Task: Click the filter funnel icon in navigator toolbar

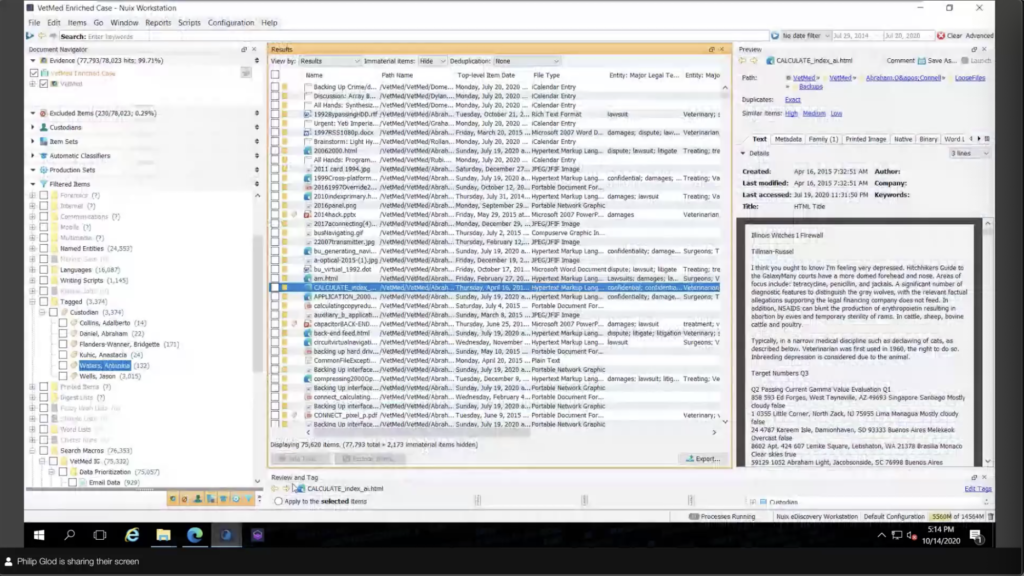Action: pyautogui.click(x=248, y=499)
